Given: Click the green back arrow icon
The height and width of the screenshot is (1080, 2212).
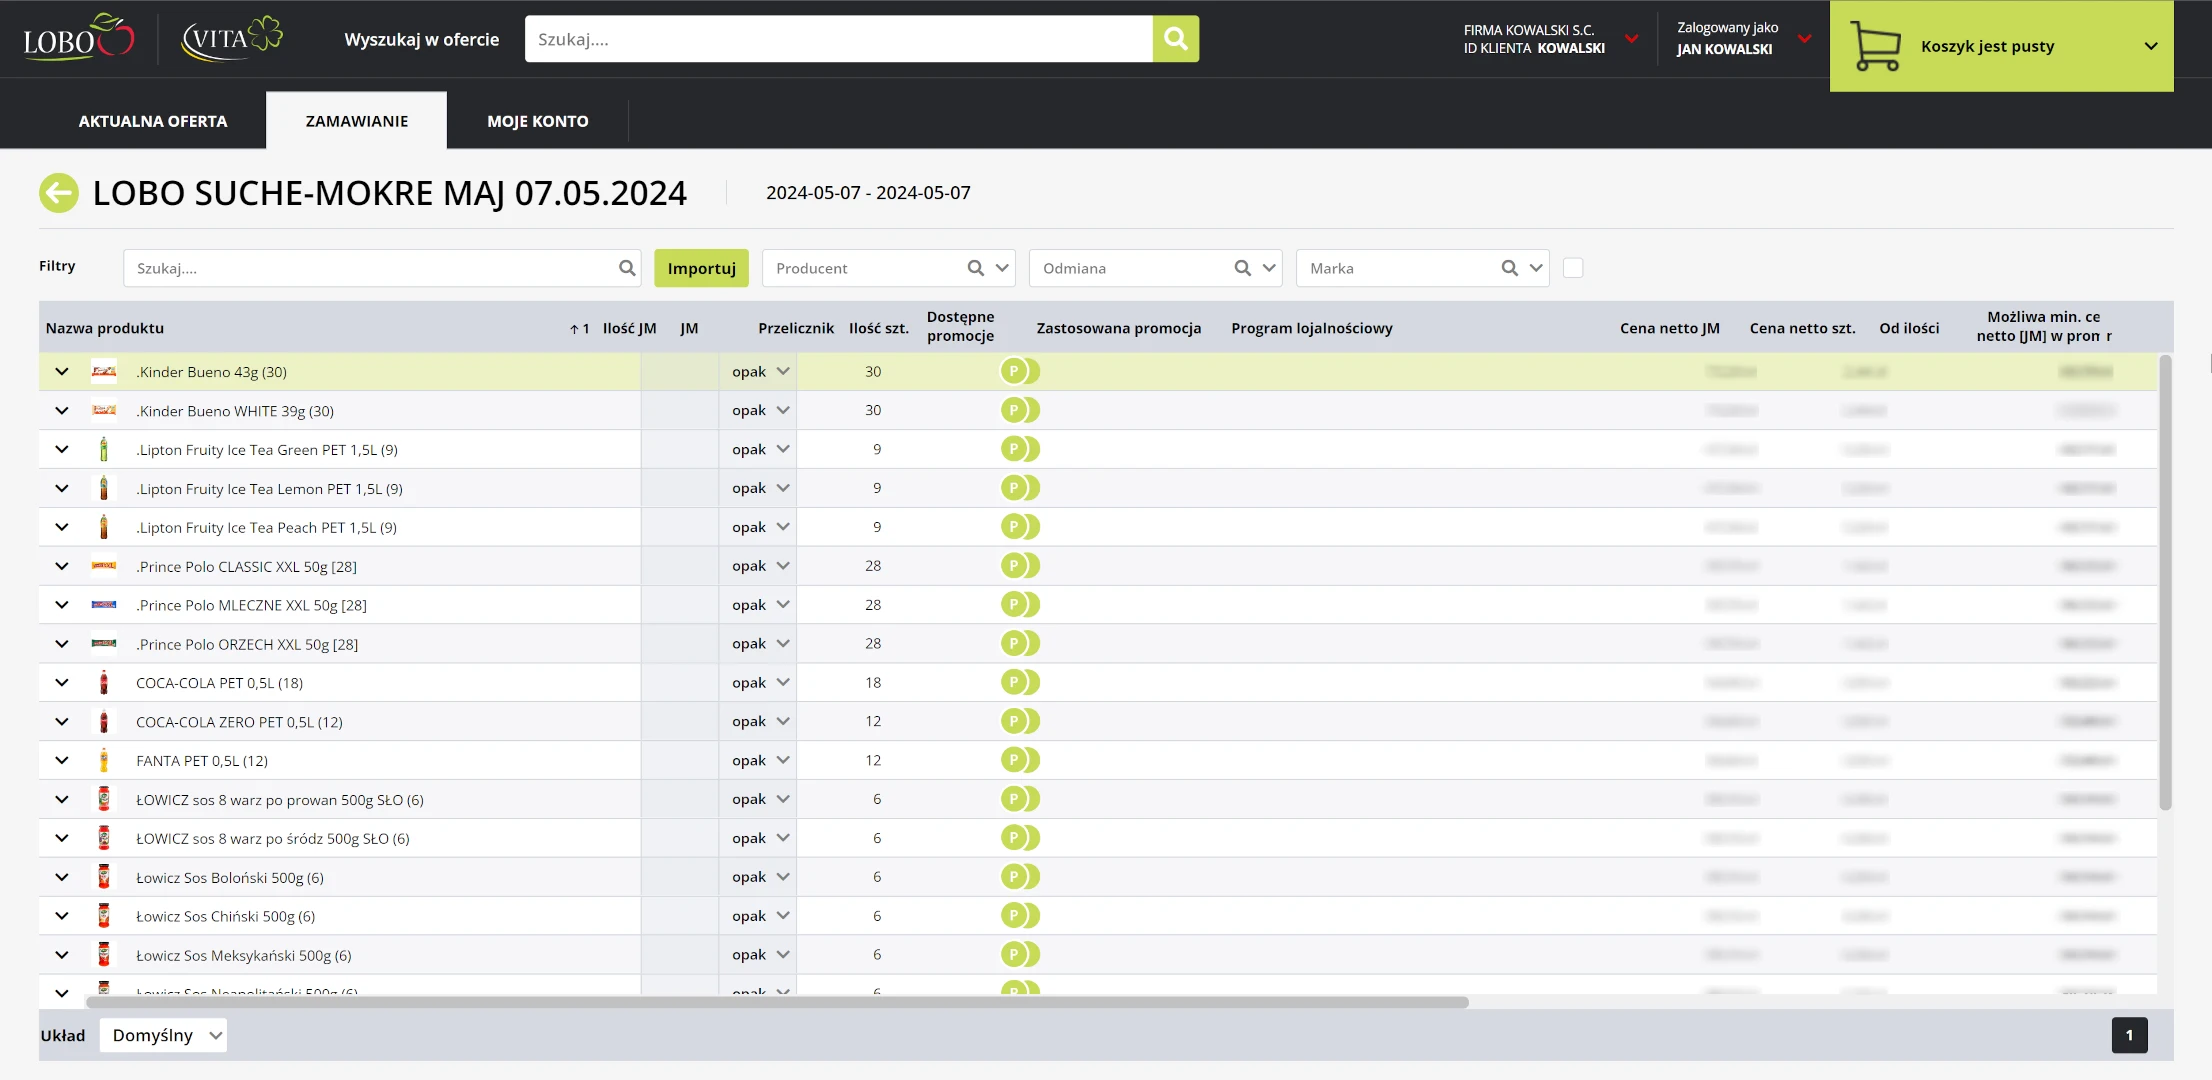Looking at the screenshot, I should (59, 193).
